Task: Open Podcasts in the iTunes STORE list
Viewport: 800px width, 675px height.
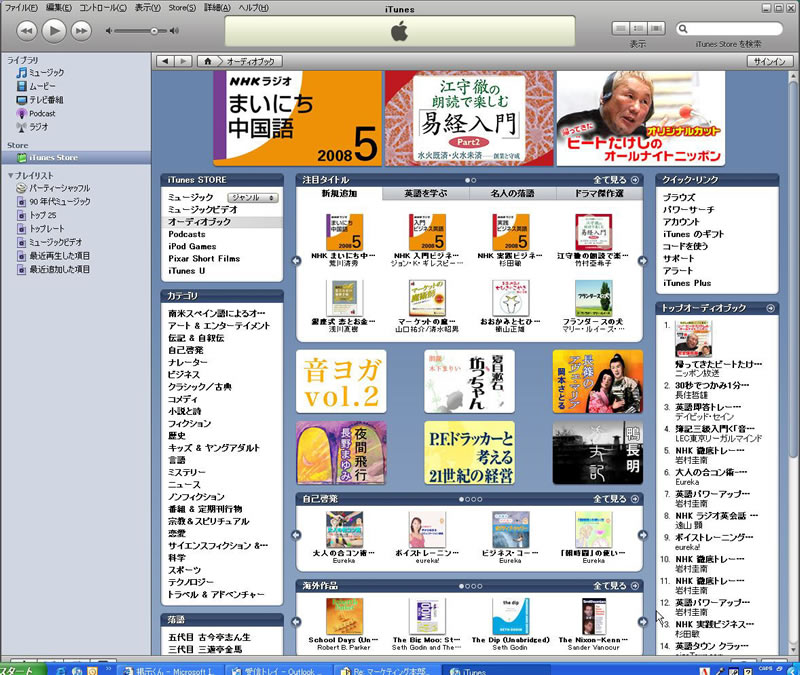Action: pos(187,234)
